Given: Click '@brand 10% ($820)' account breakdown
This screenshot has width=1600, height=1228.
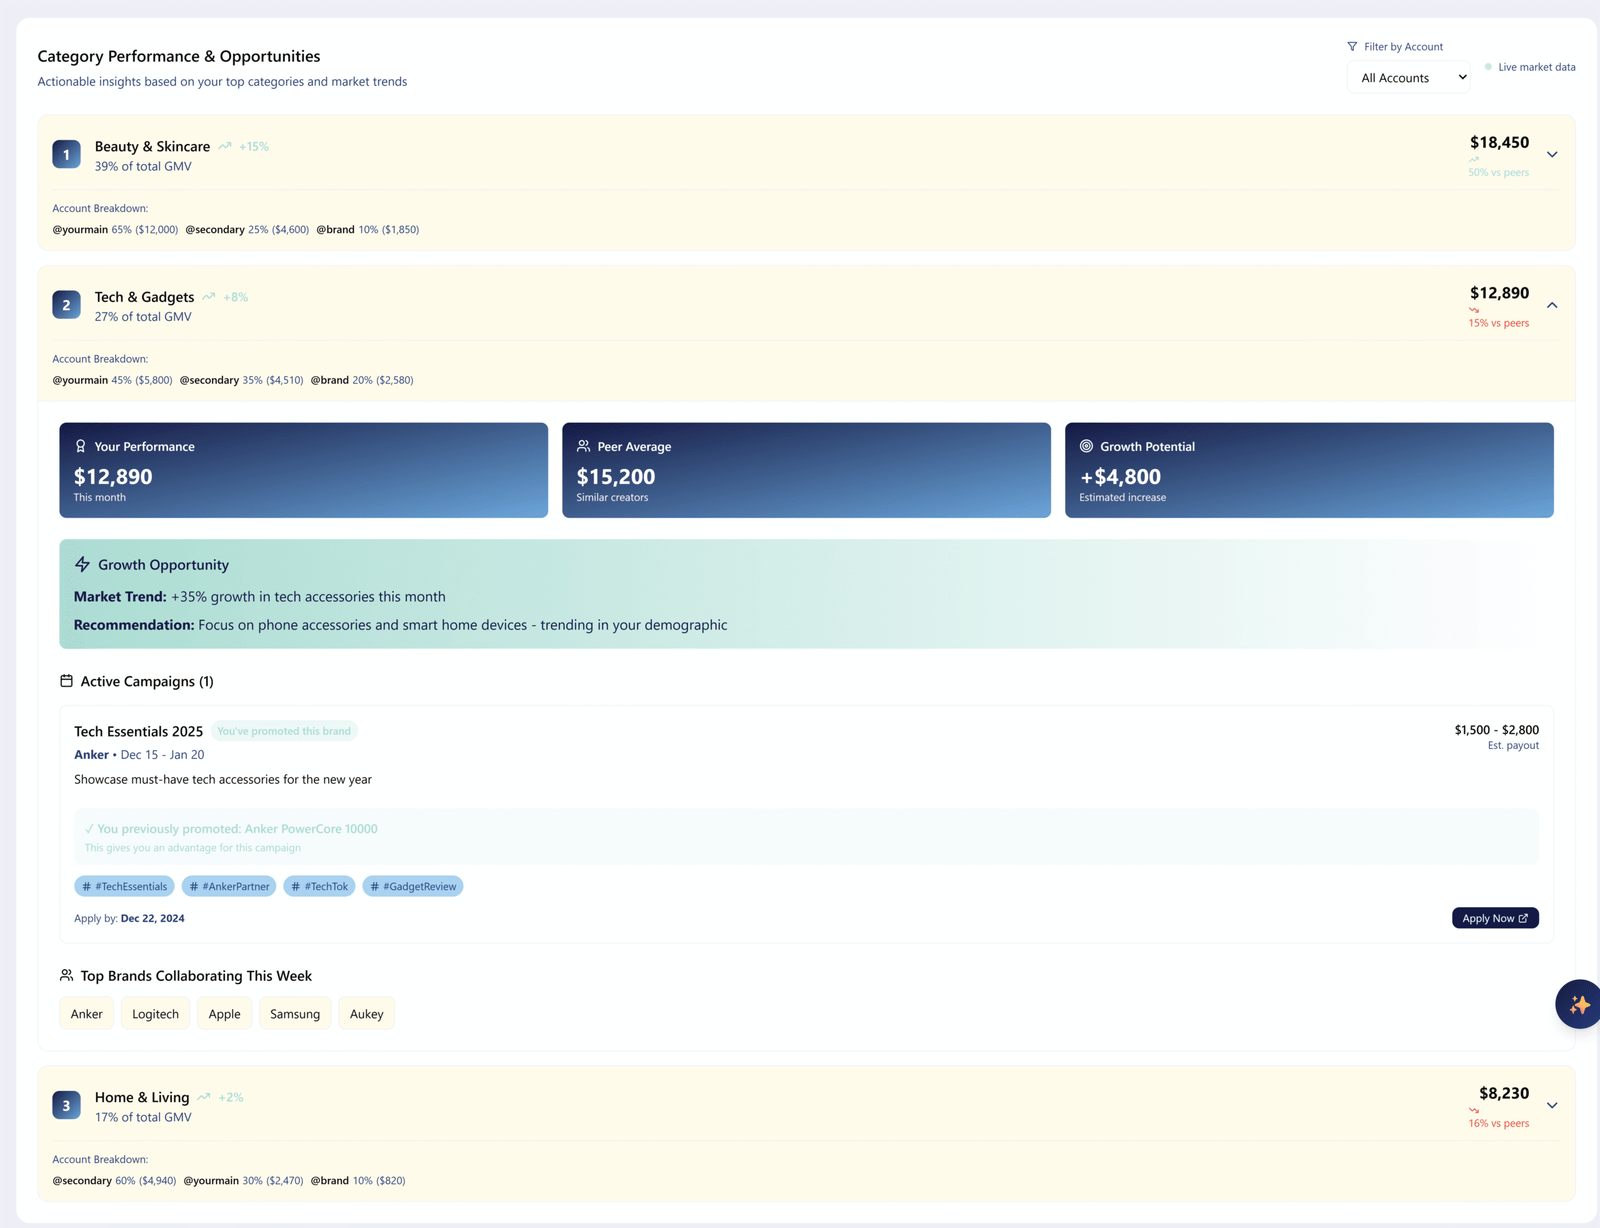Looking at the screenshot, I should (x=358, y=1180).
